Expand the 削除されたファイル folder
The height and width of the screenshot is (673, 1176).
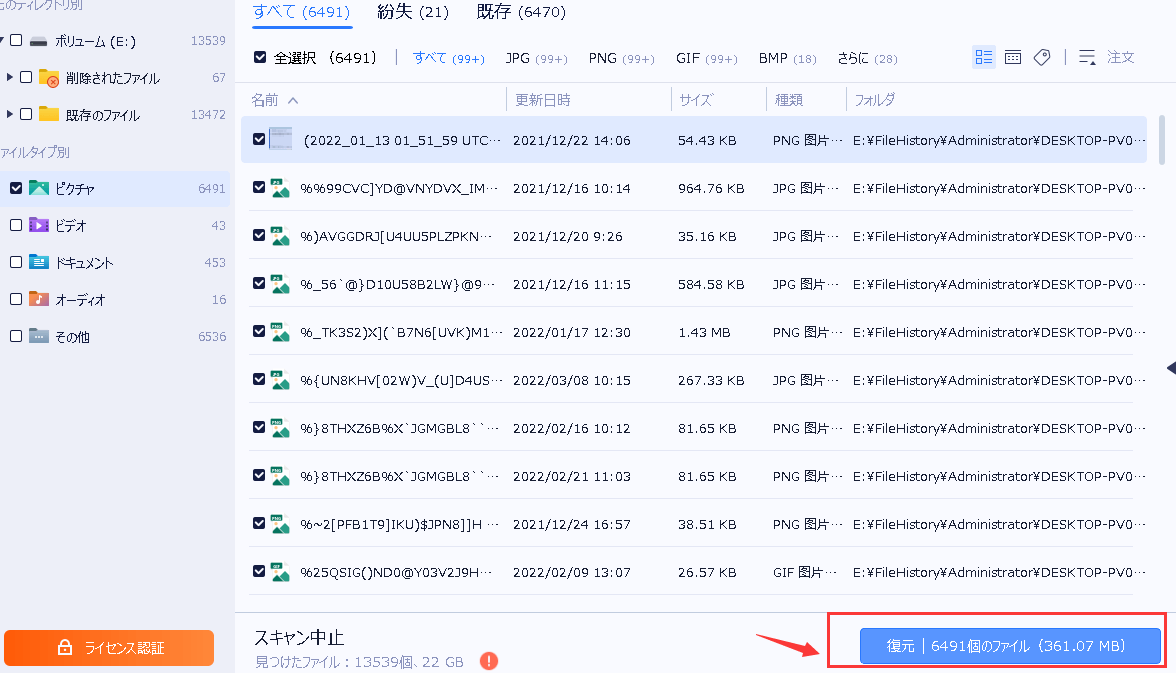click(x=12, y=76)
